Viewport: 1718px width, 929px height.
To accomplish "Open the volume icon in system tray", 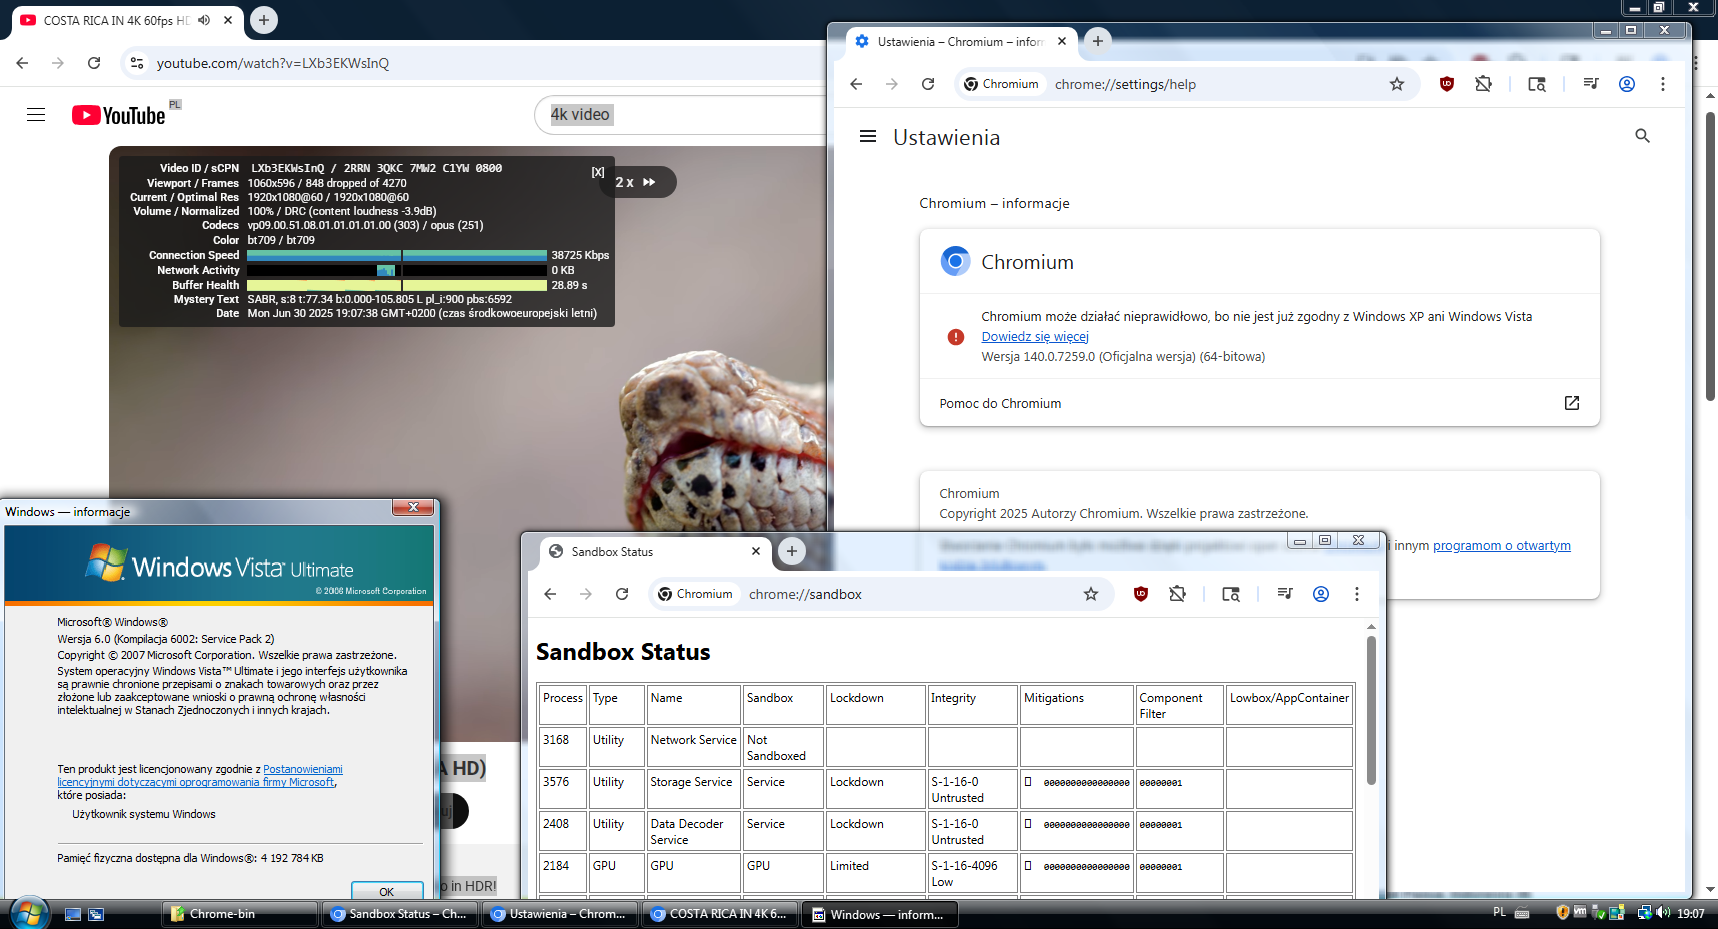I will (x=1663, y=912).
